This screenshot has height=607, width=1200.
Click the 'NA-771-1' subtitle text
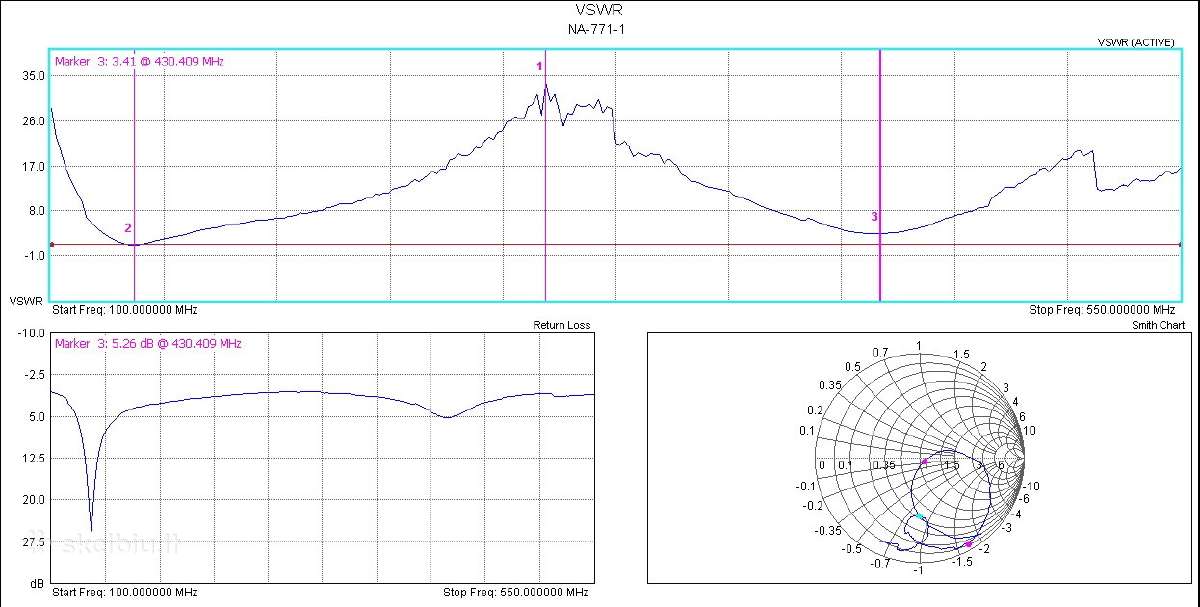pos(597,29)
